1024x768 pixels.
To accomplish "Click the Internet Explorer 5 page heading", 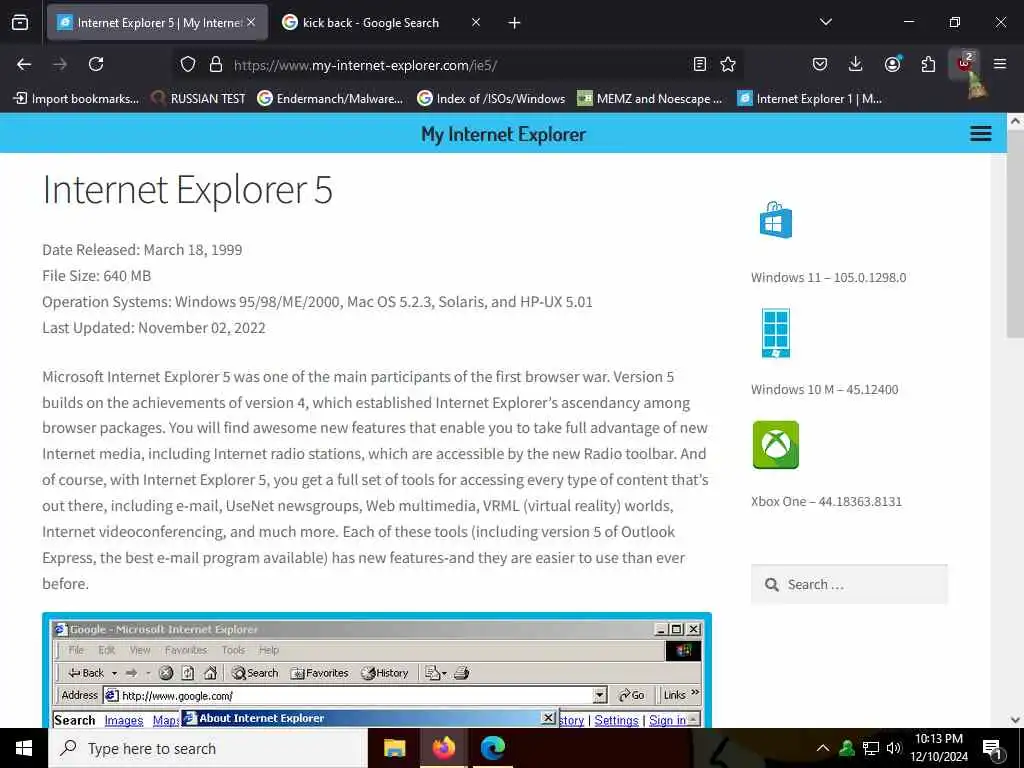I will pyautogui.click(x=187, y=190).
